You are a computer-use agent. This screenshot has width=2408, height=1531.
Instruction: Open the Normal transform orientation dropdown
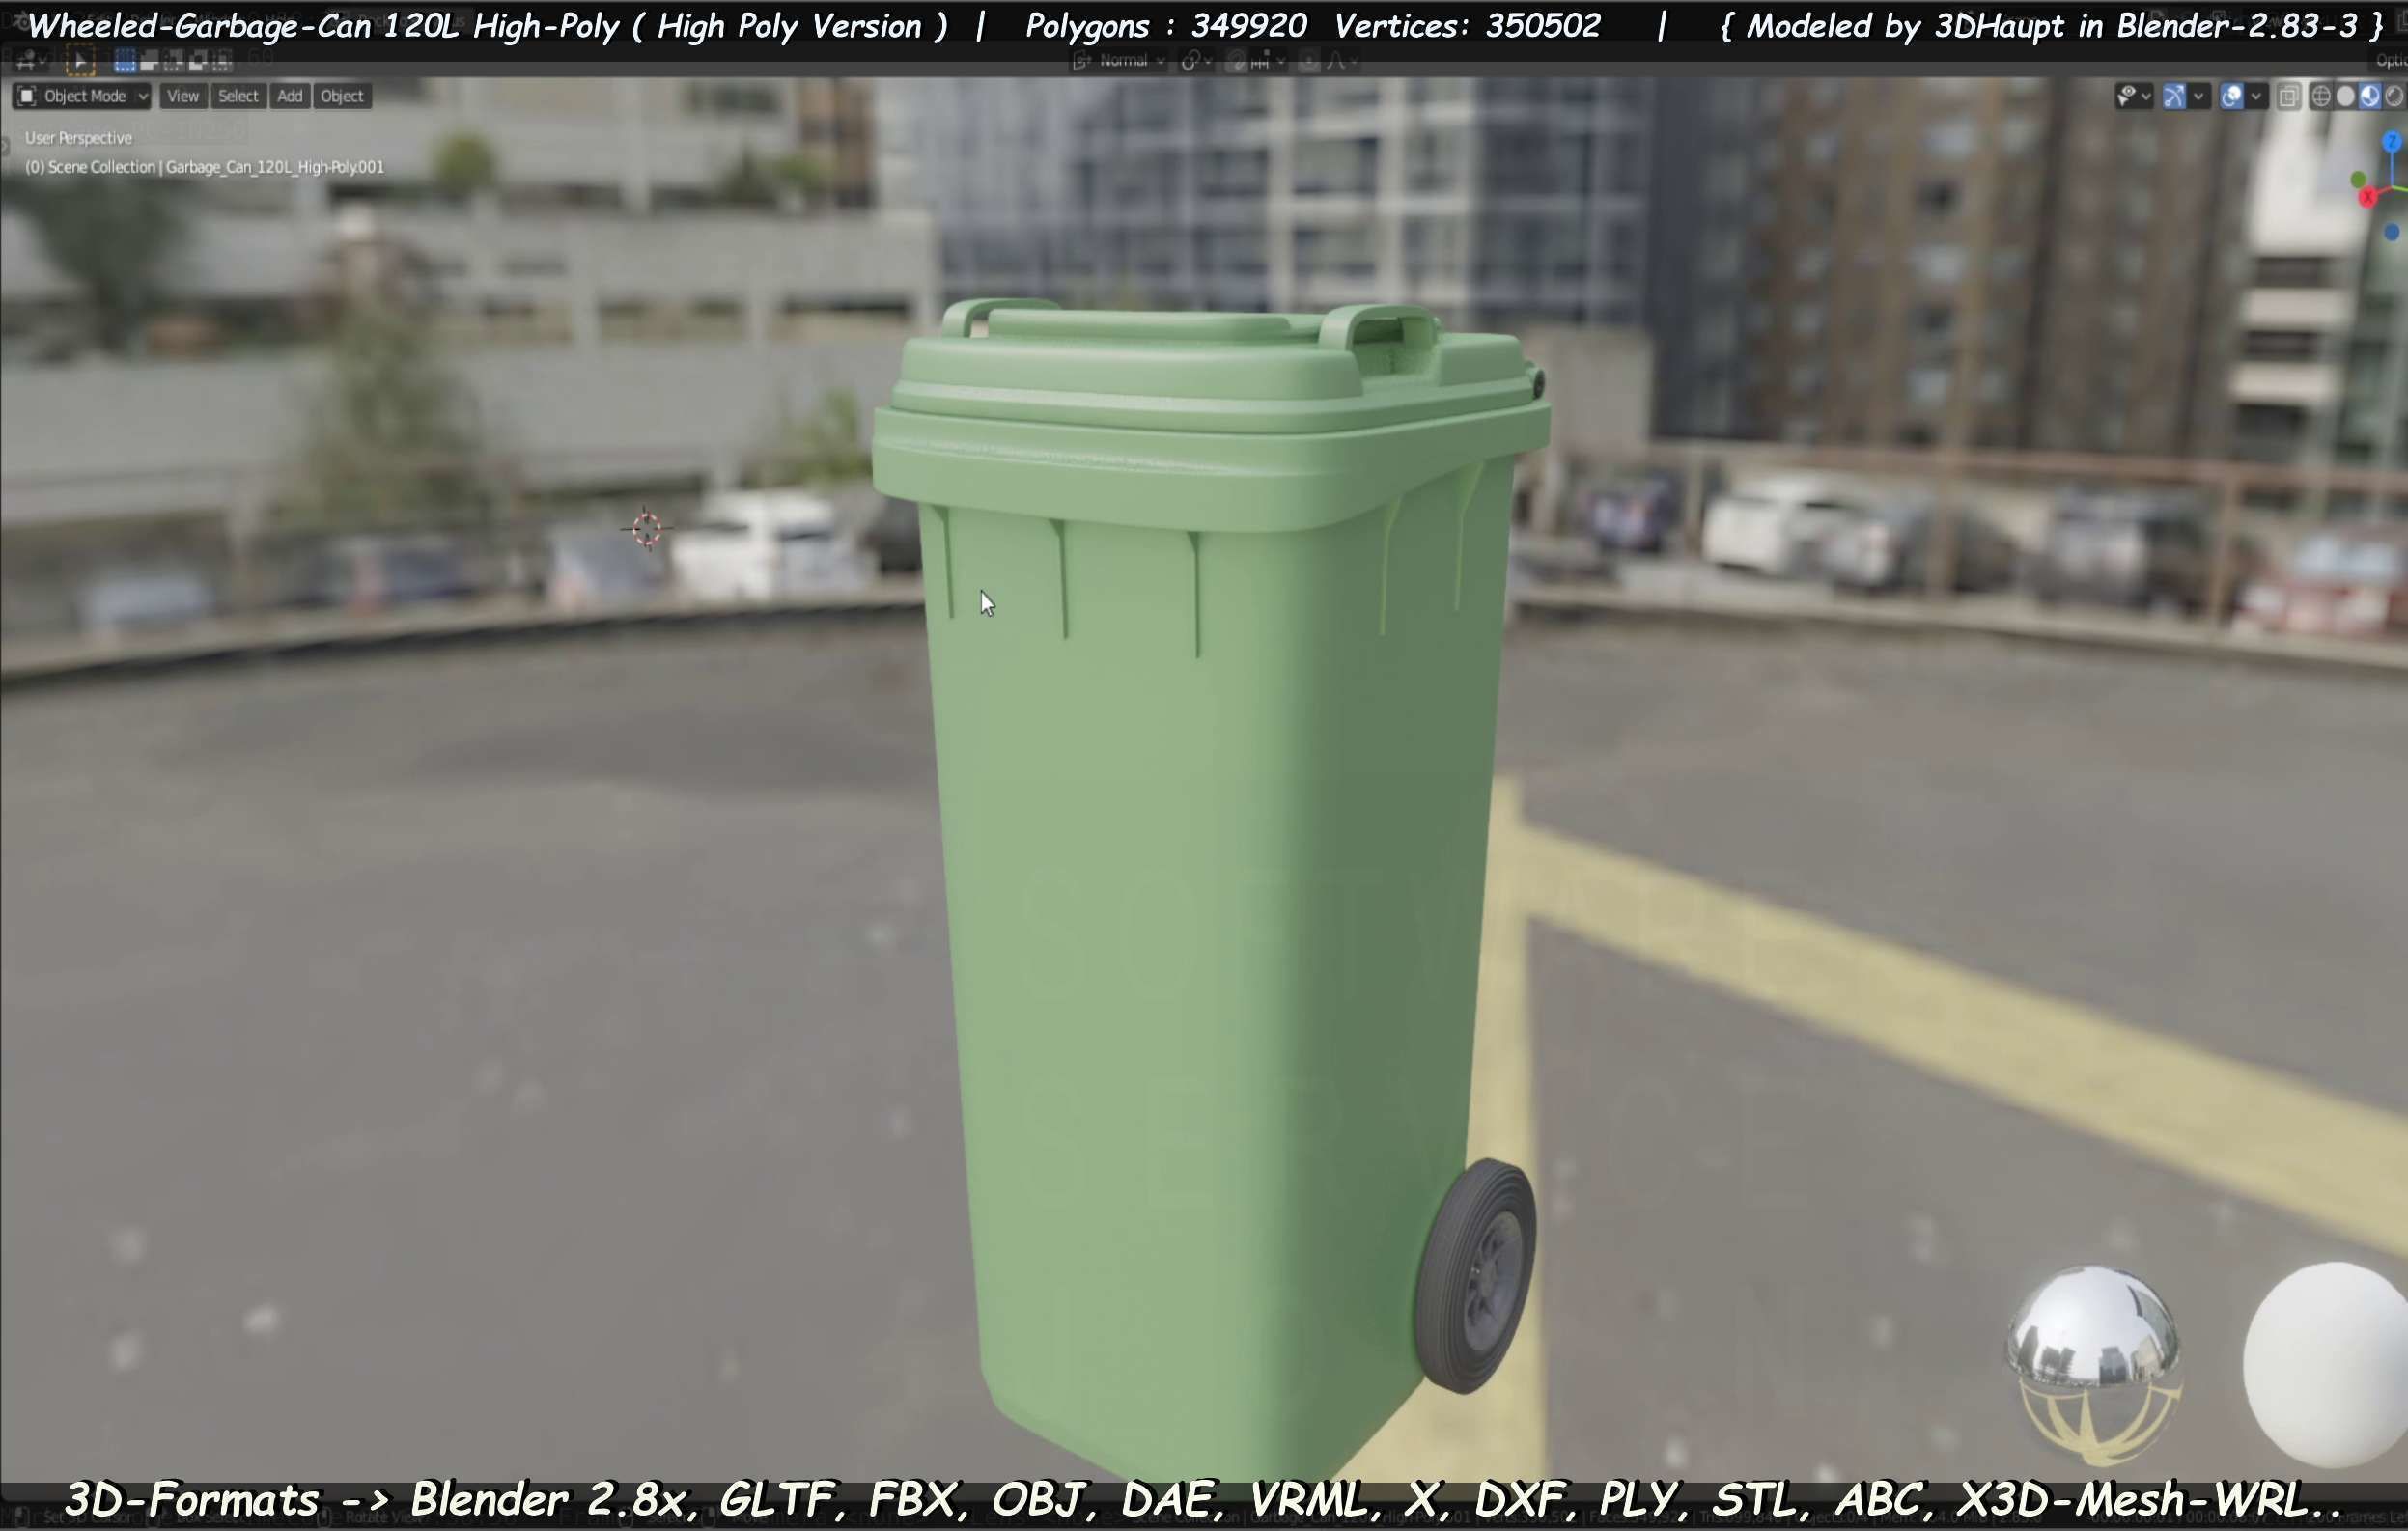1118,61
